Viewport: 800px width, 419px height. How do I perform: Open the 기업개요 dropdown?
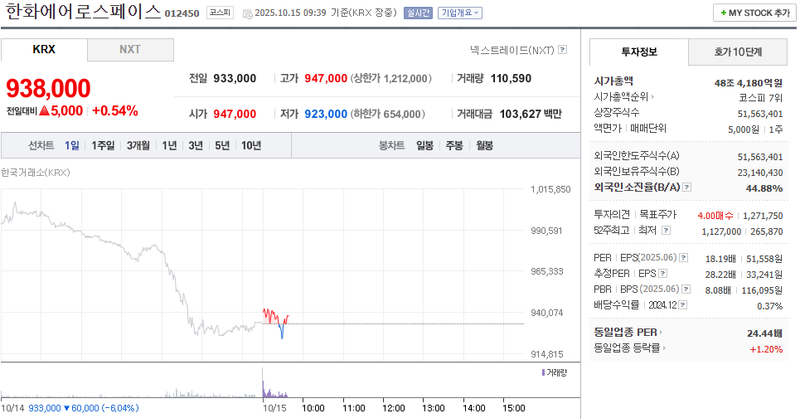coord(460,13)
